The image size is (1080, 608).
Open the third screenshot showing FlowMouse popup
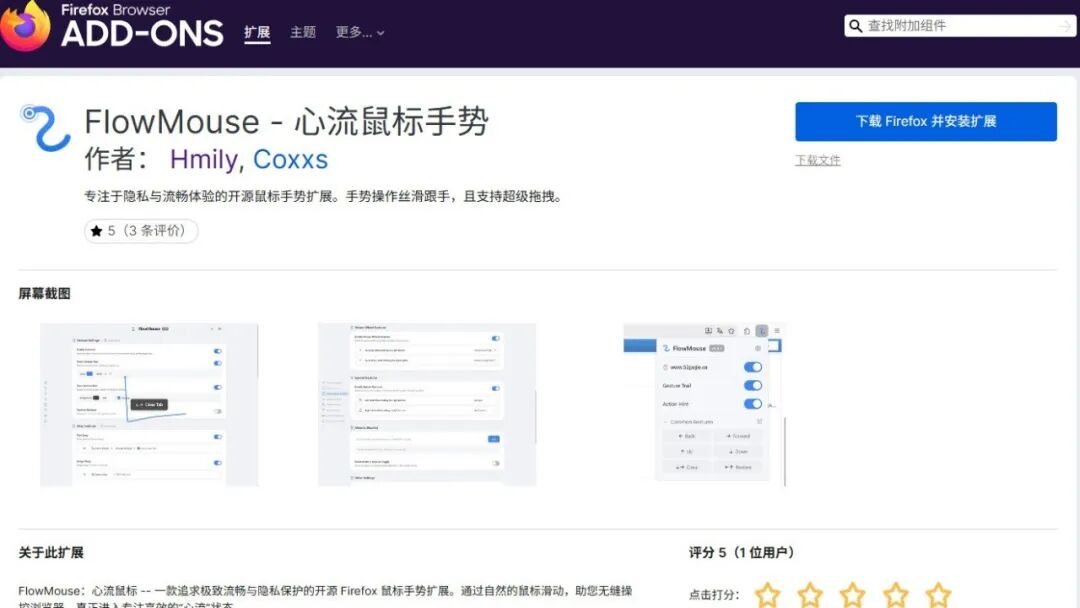pyautogui.click(x=704, y=405)
